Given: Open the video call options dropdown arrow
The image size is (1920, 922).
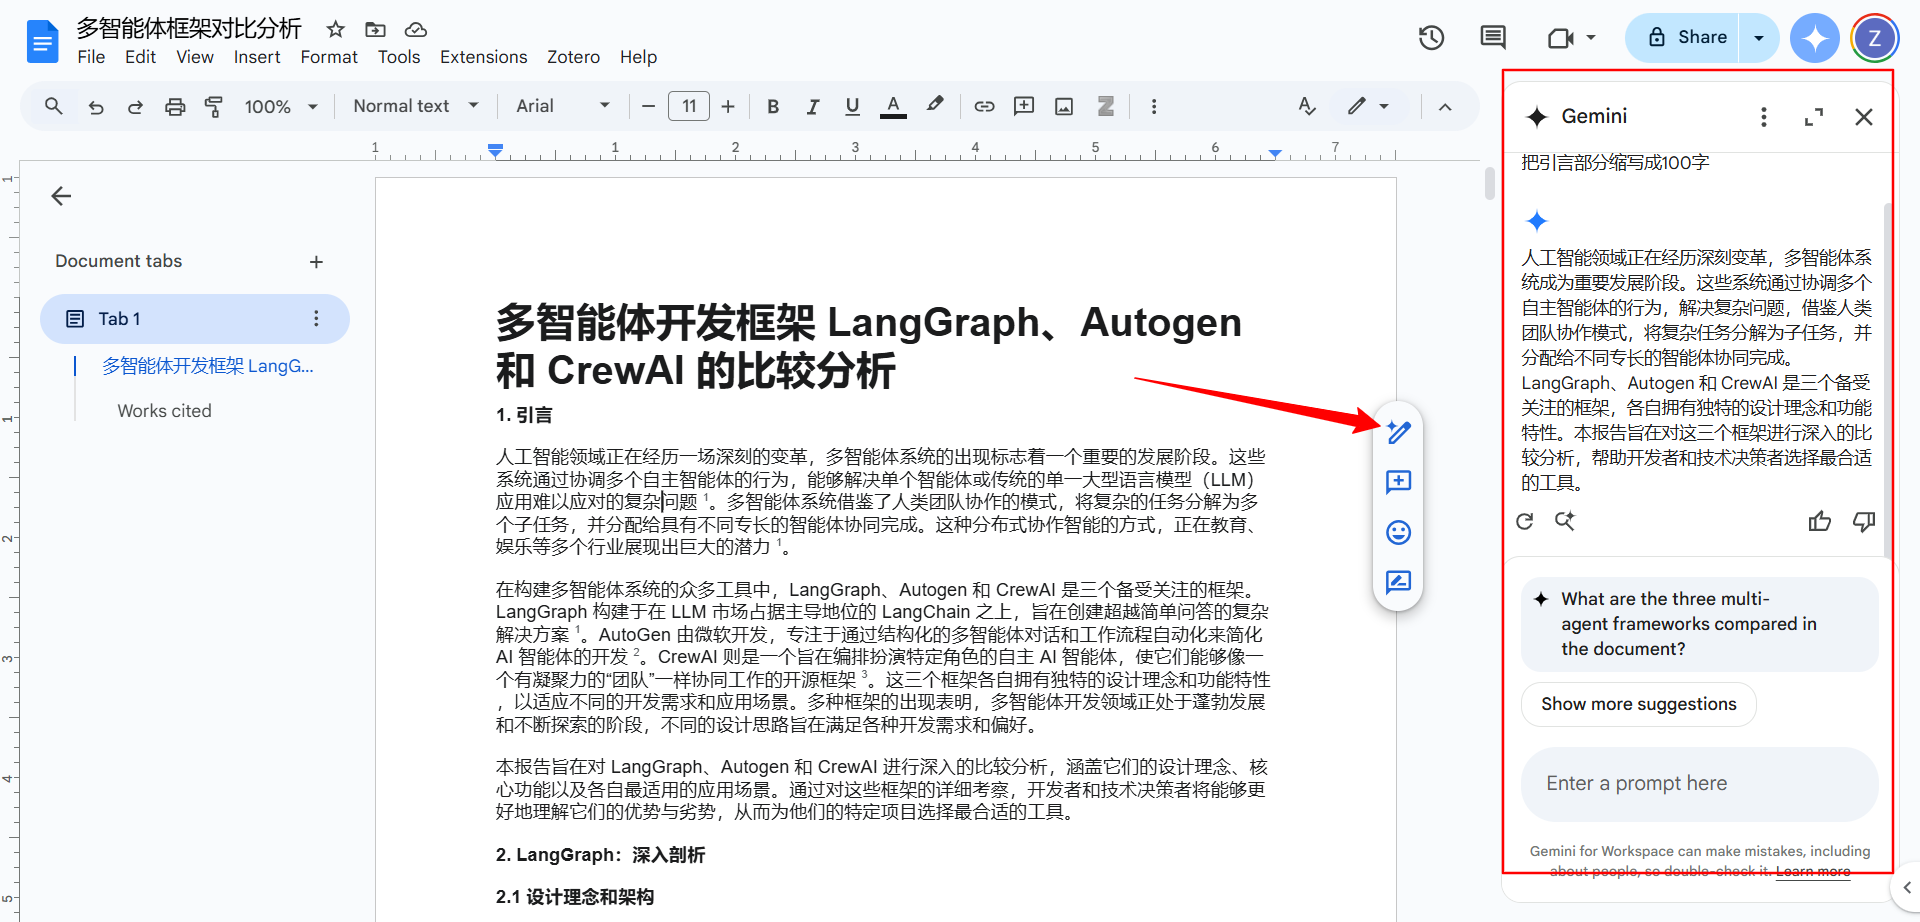Looking at the screenshot, I should [1591, 38].
